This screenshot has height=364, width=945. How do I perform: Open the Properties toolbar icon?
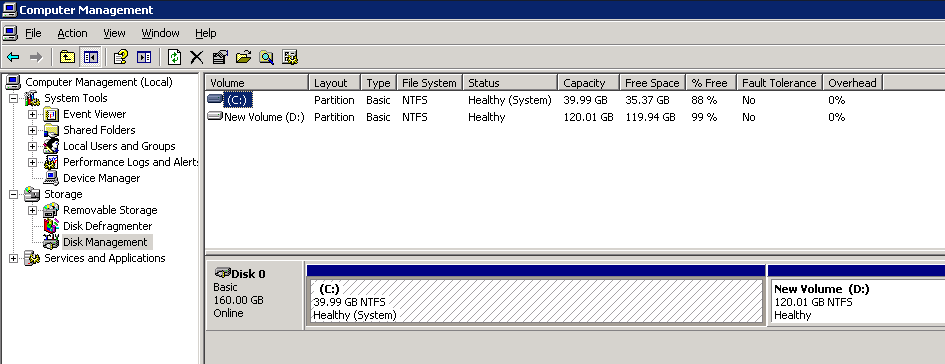[x=220, y=57]
